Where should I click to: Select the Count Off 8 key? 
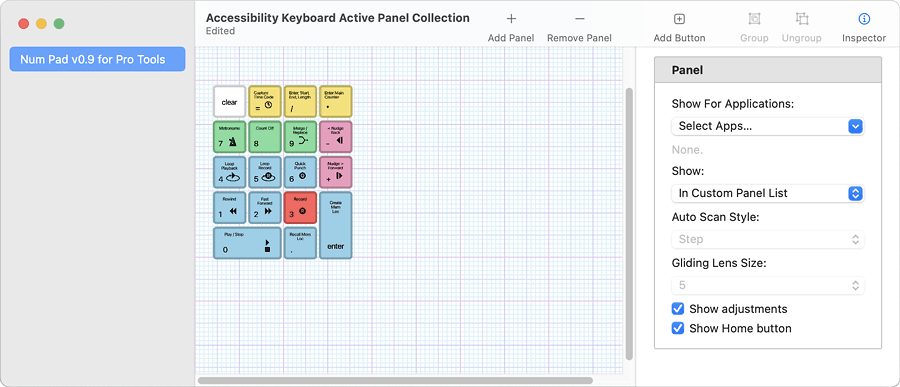[x=265, y=137]
